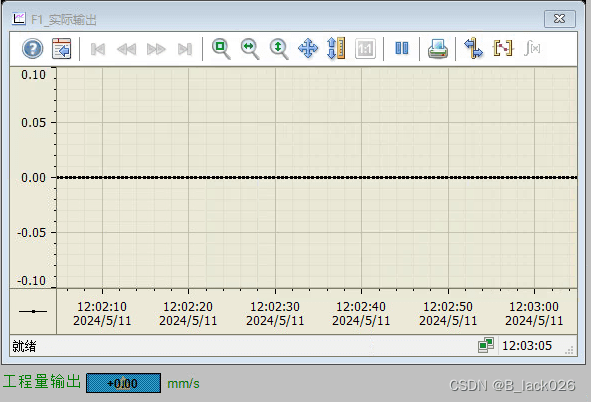
Task: Select the move axes area ruler tool
Action: click(336, 48)
